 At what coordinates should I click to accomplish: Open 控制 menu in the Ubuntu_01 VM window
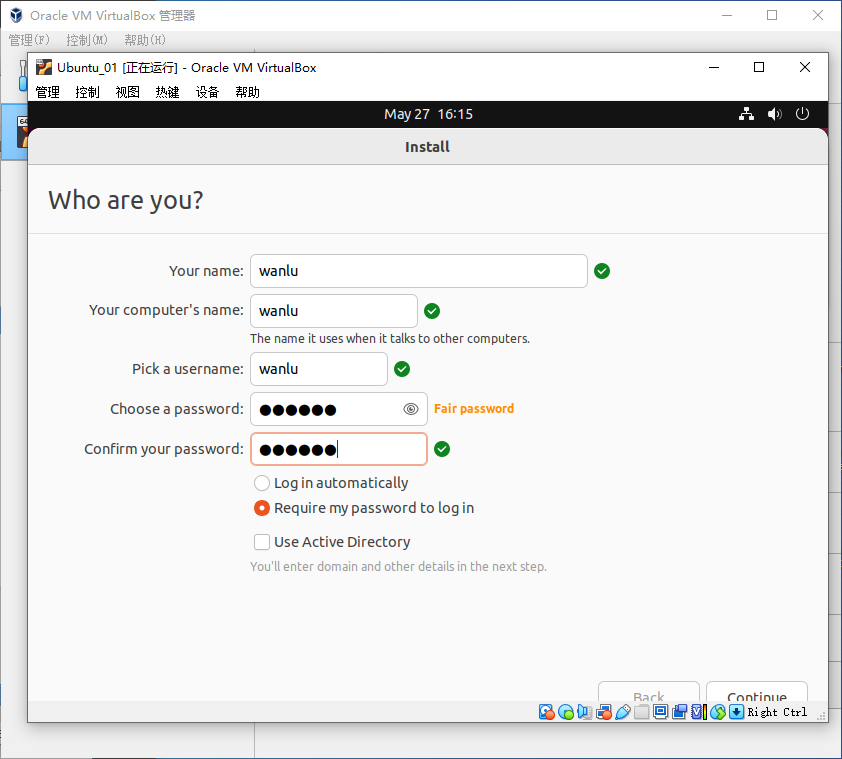(88, 92)
